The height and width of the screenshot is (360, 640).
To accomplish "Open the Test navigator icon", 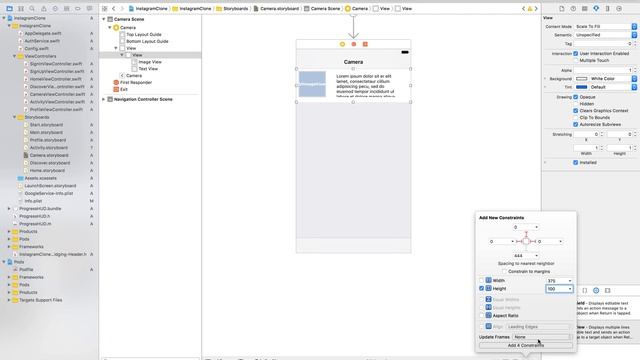I will [55, 8].
